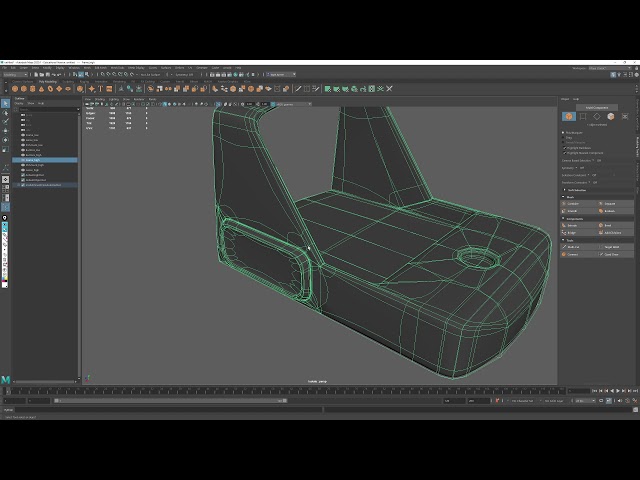Create a polygon cone from the shelf

(x=41, y=89)
